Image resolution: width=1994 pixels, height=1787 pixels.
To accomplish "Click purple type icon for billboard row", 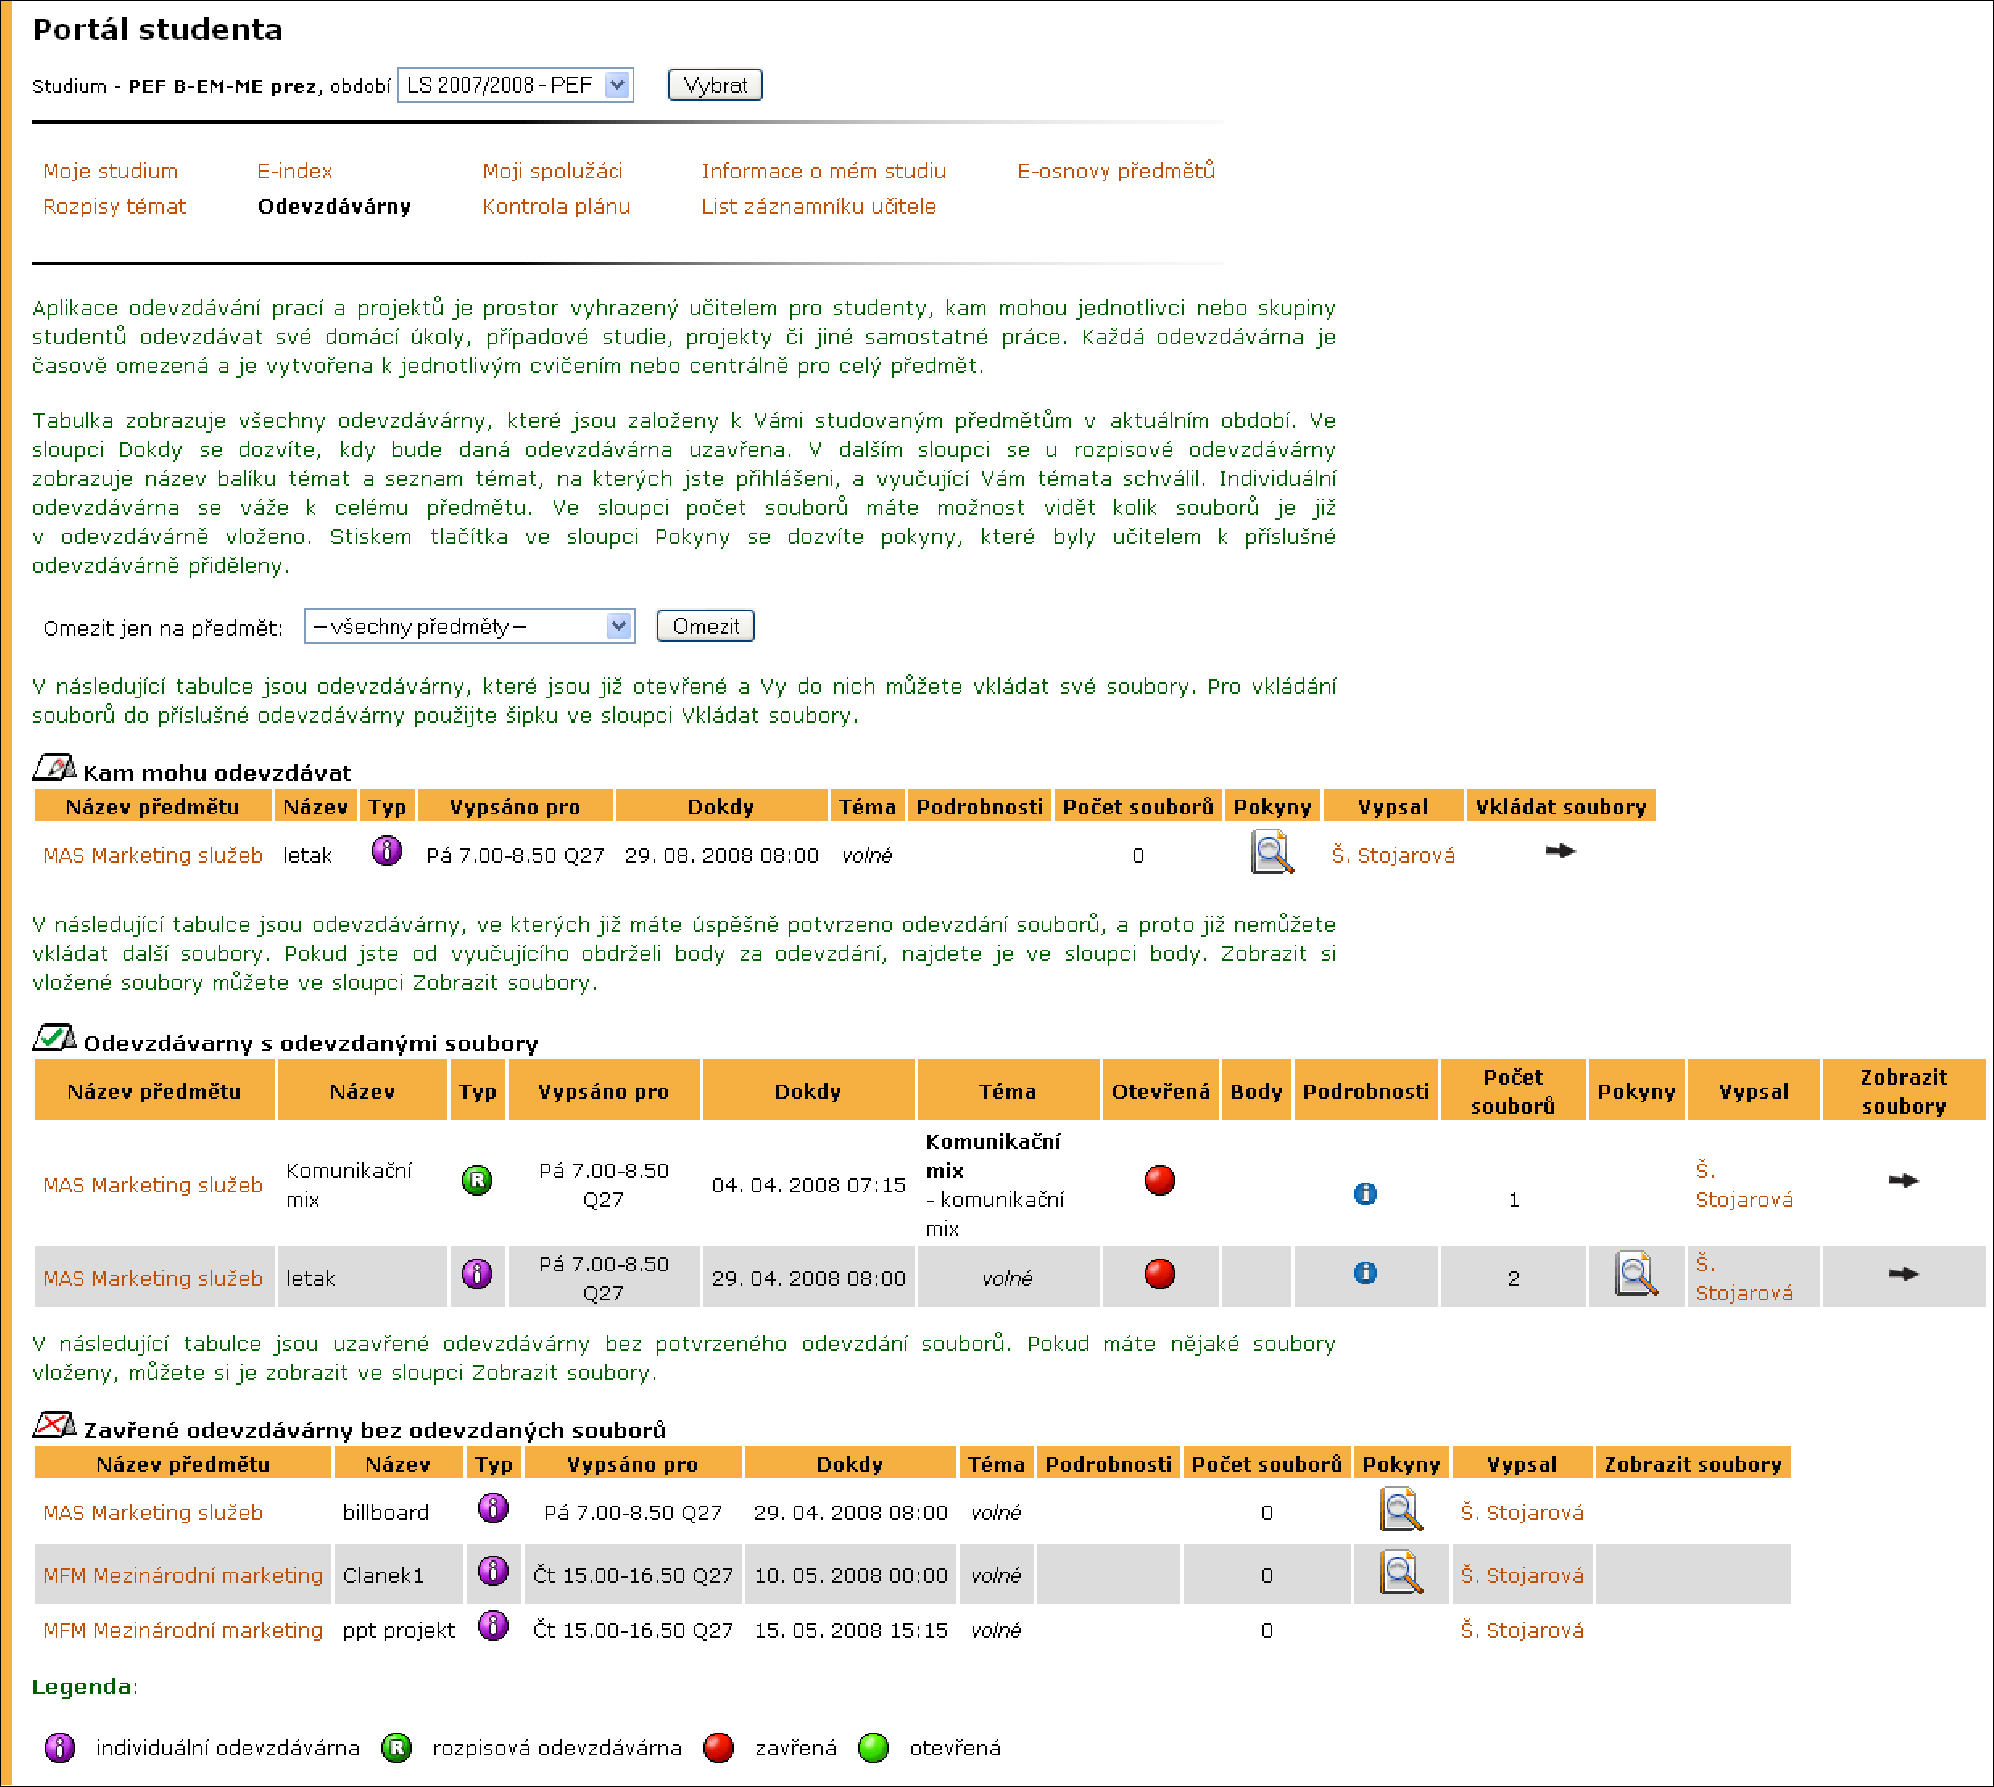I will pyautogui.click(x=494, y=1508).
